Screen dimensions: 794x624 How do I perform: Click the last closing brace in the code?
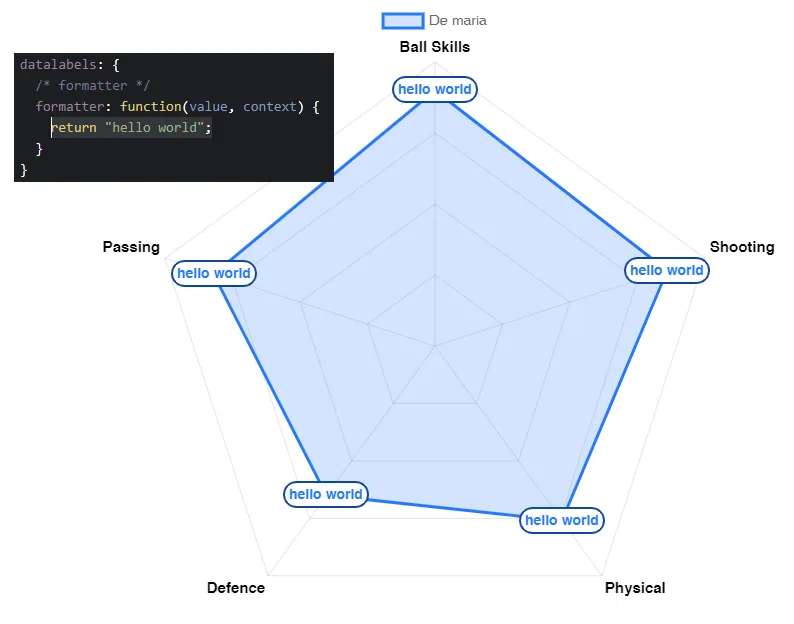pyautogui.click(x=23, y=170)
